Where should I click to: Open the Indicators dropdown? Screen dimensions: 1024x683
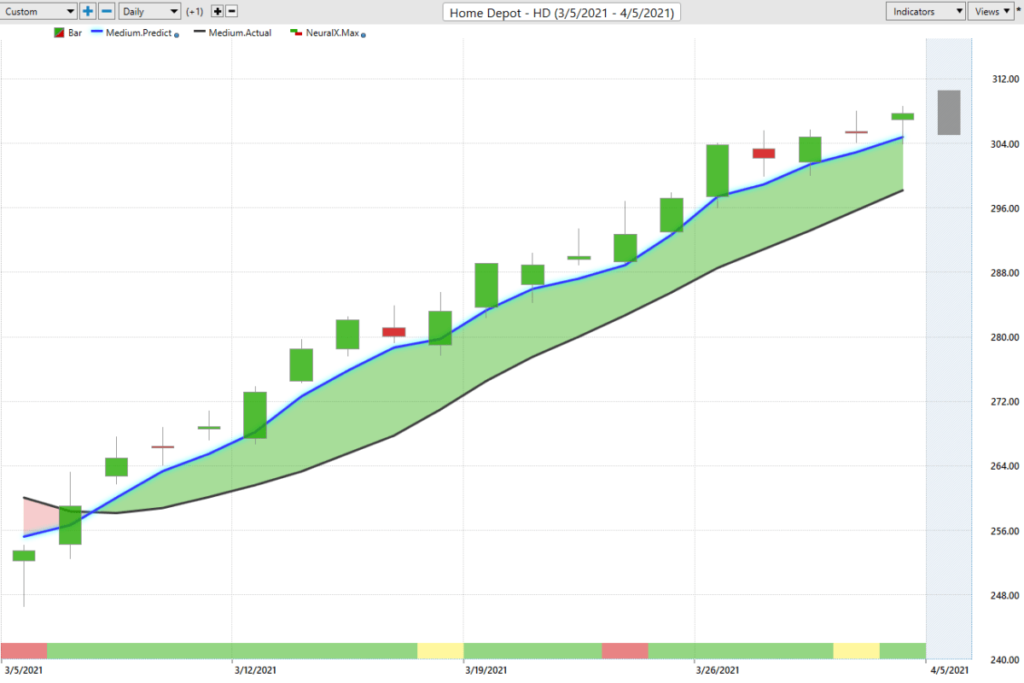[925, 11]
